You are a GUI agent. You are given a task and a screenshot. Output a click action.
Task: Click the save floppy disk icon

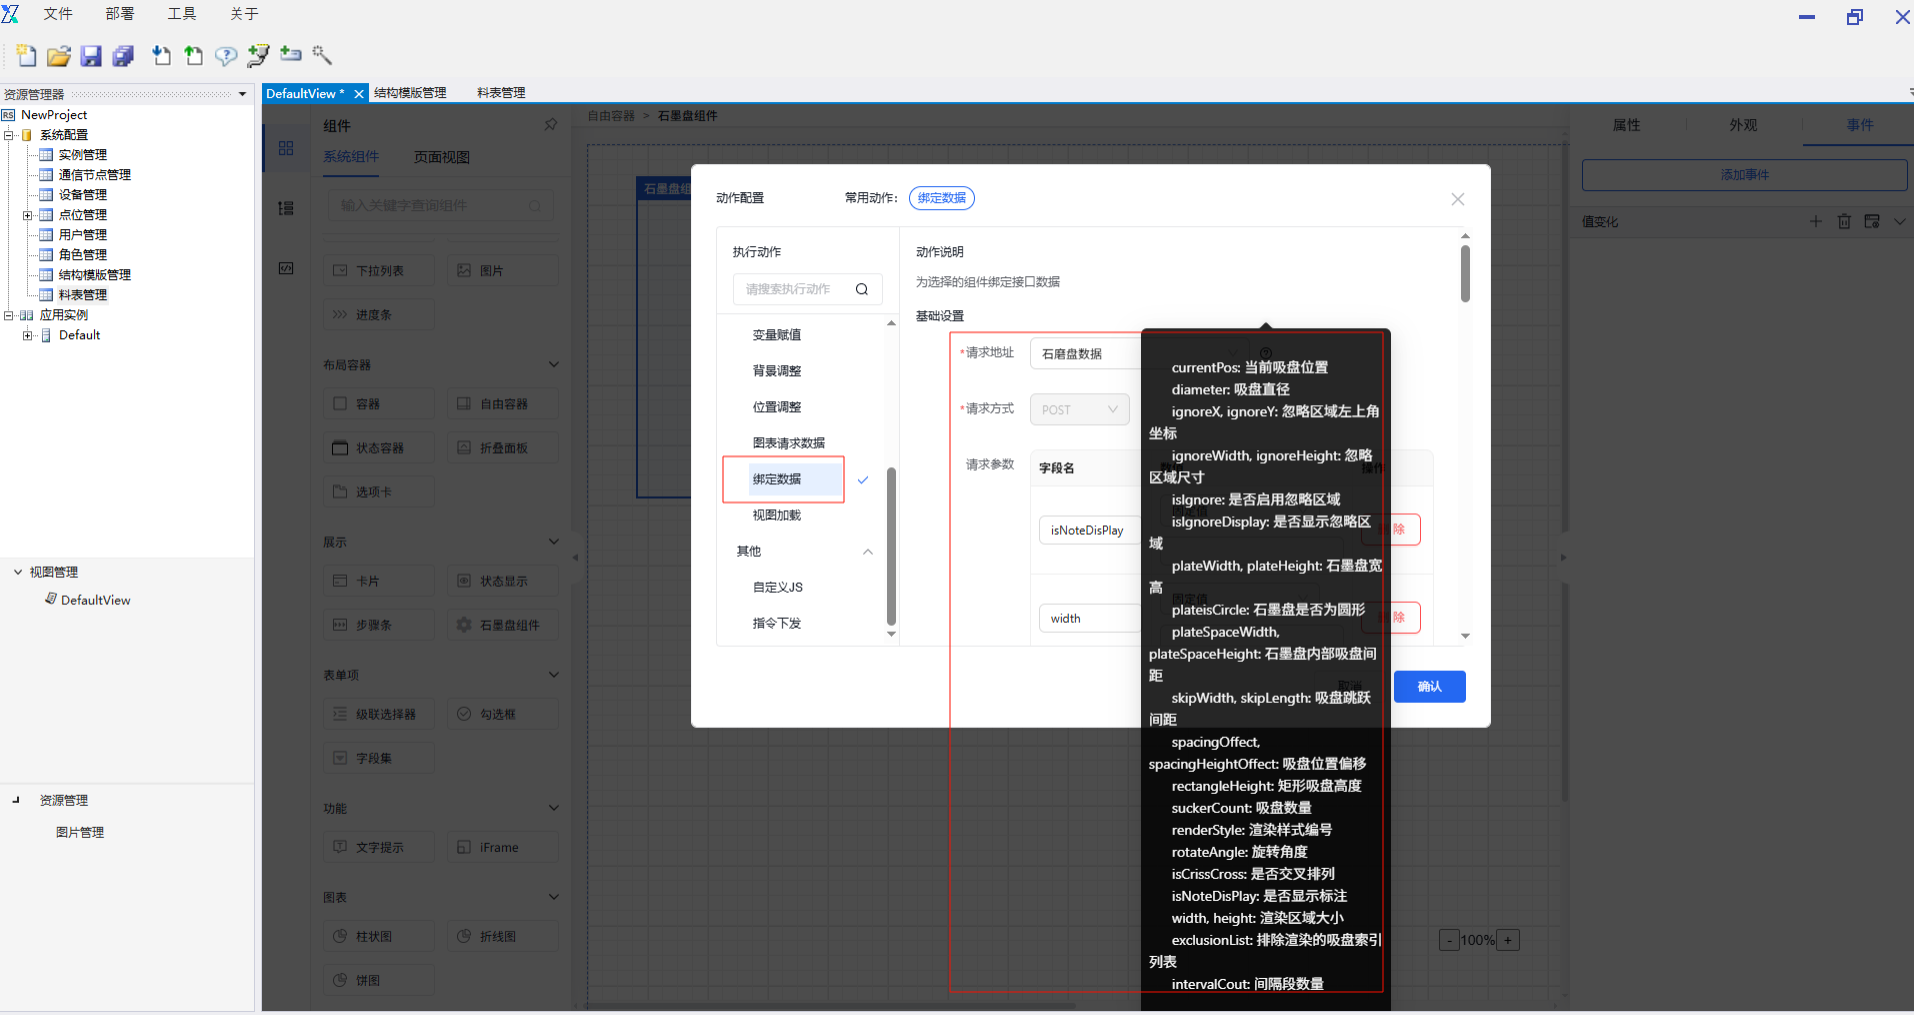91,56
